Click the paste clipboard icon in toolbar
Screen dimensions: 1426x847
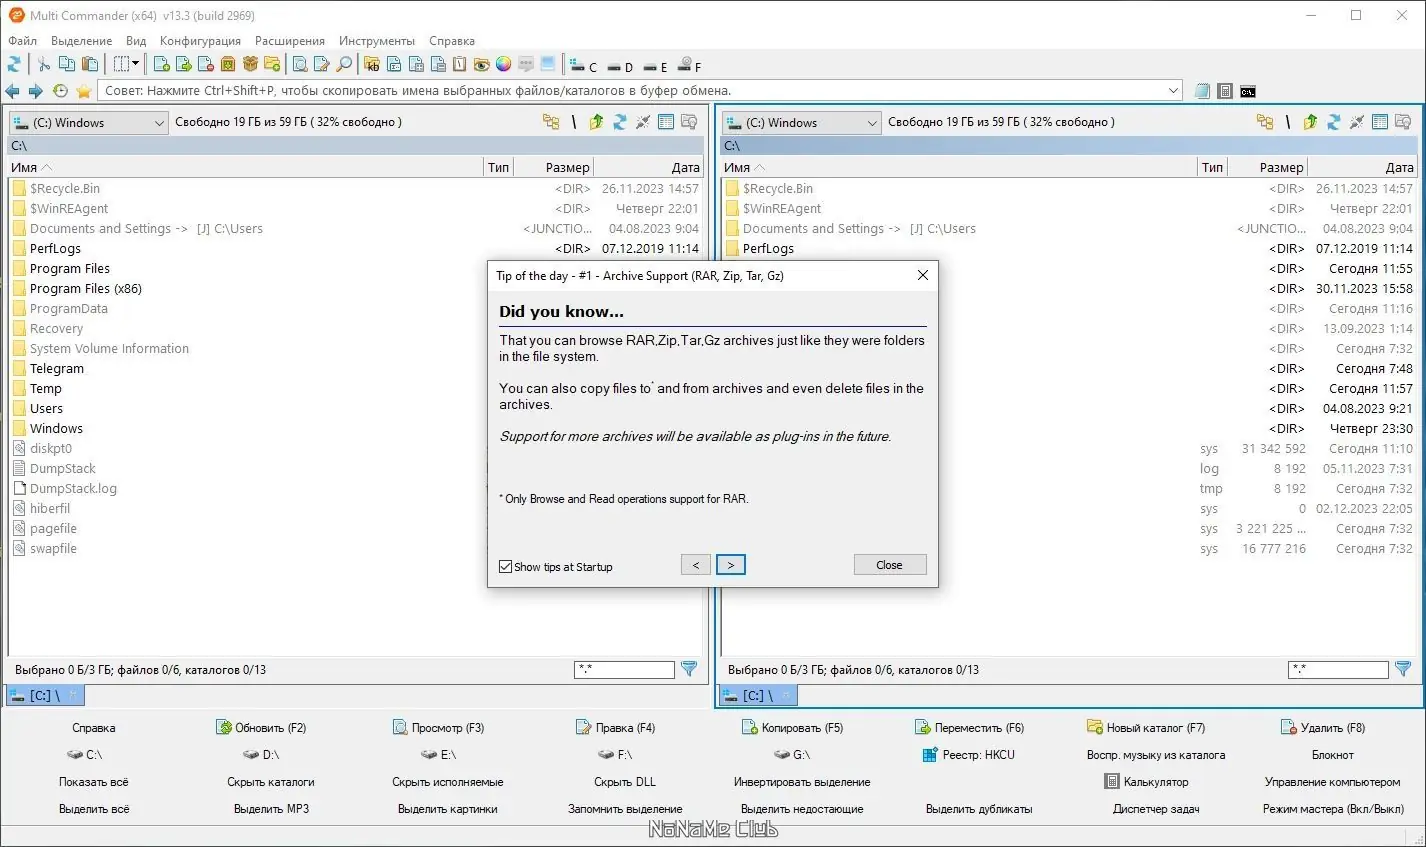[90, 65]
